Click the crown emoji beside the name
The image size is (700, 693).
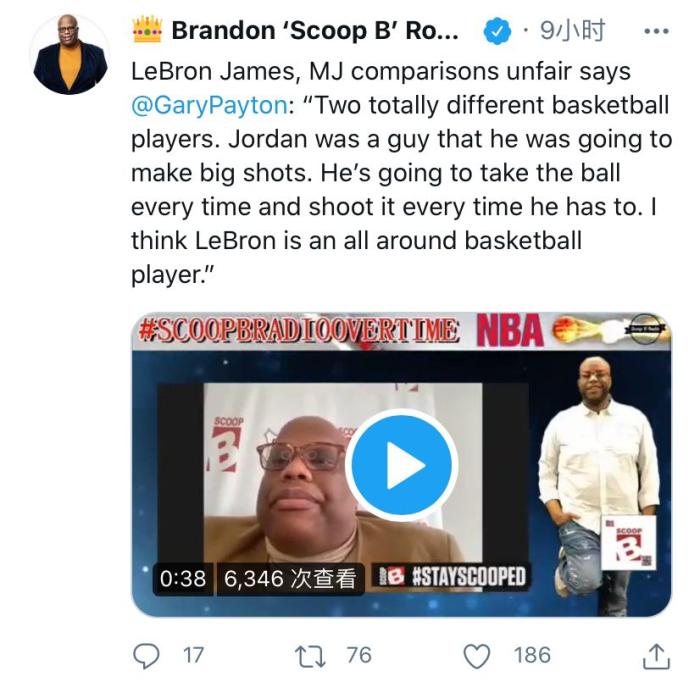click(147, 29)
